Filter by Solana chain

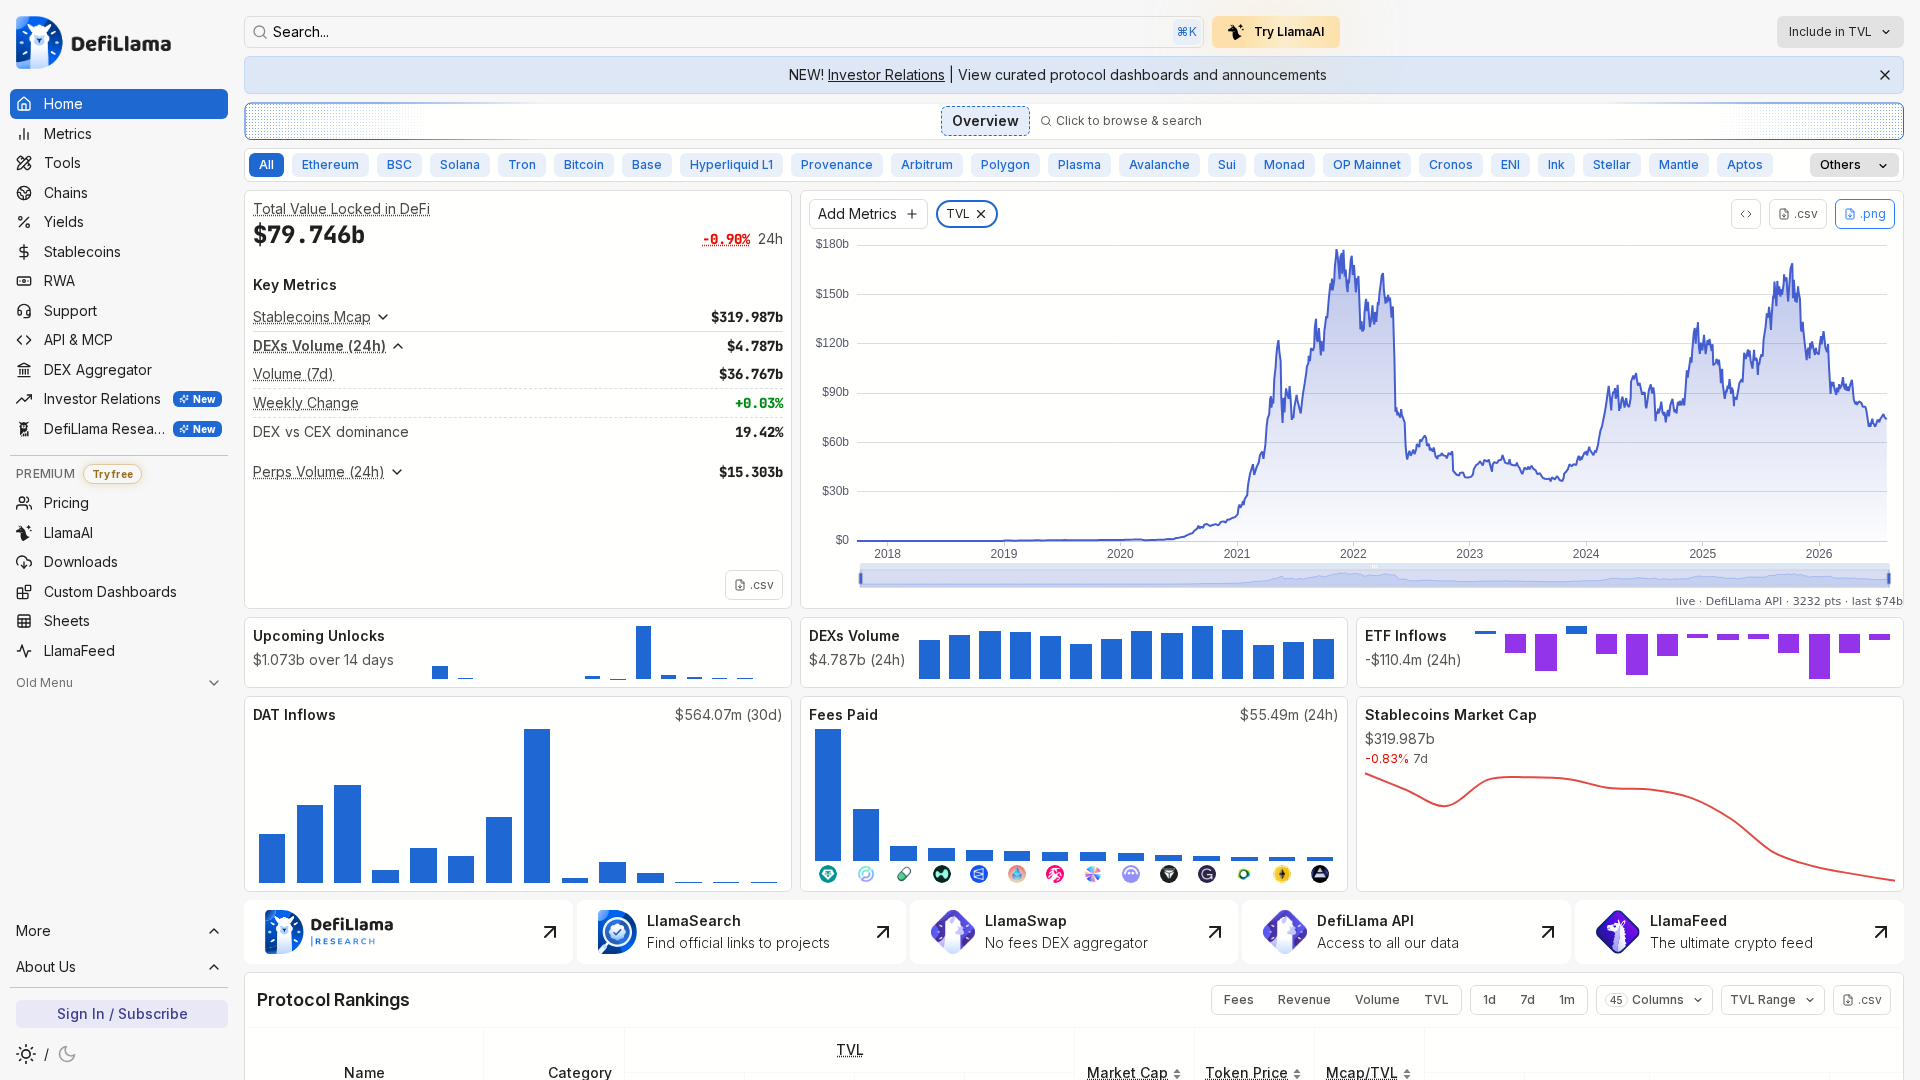(x=460, y=165)
